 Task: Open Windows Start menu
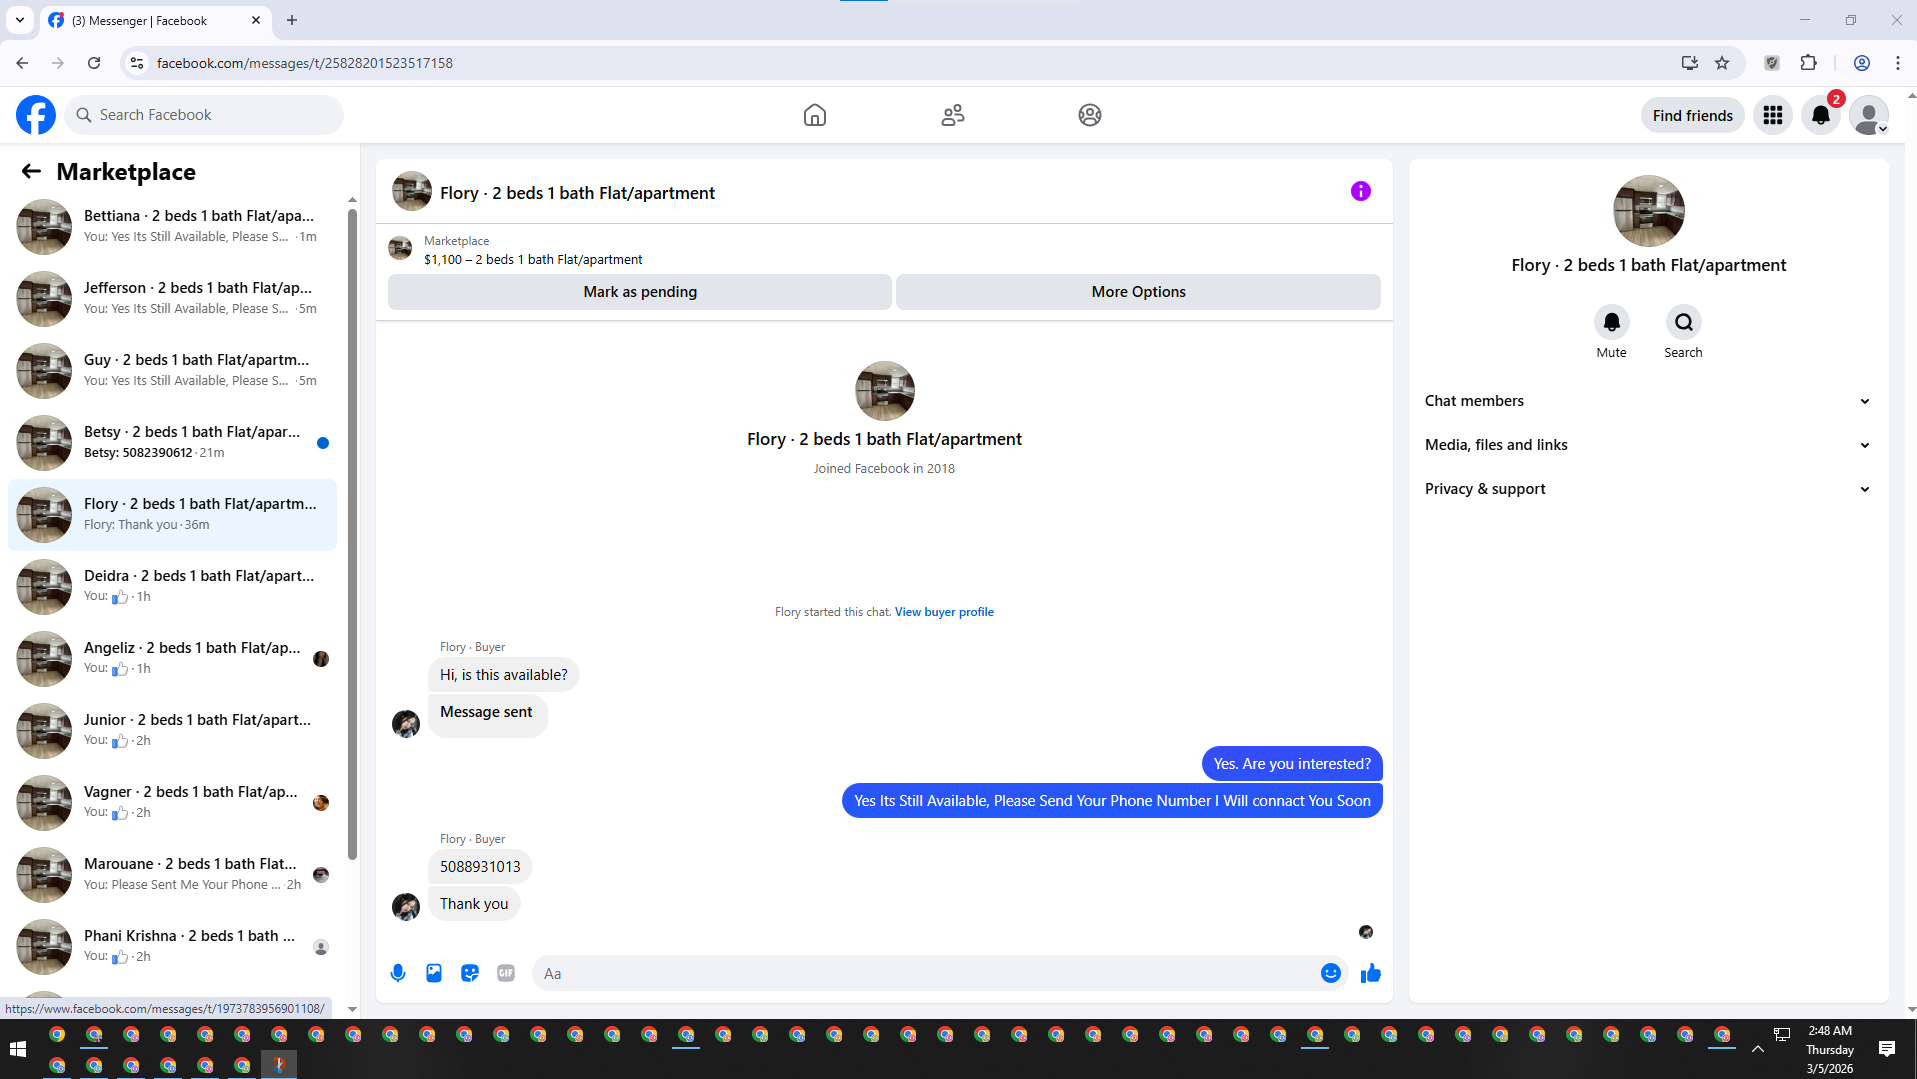click(x=18, y=1049)
